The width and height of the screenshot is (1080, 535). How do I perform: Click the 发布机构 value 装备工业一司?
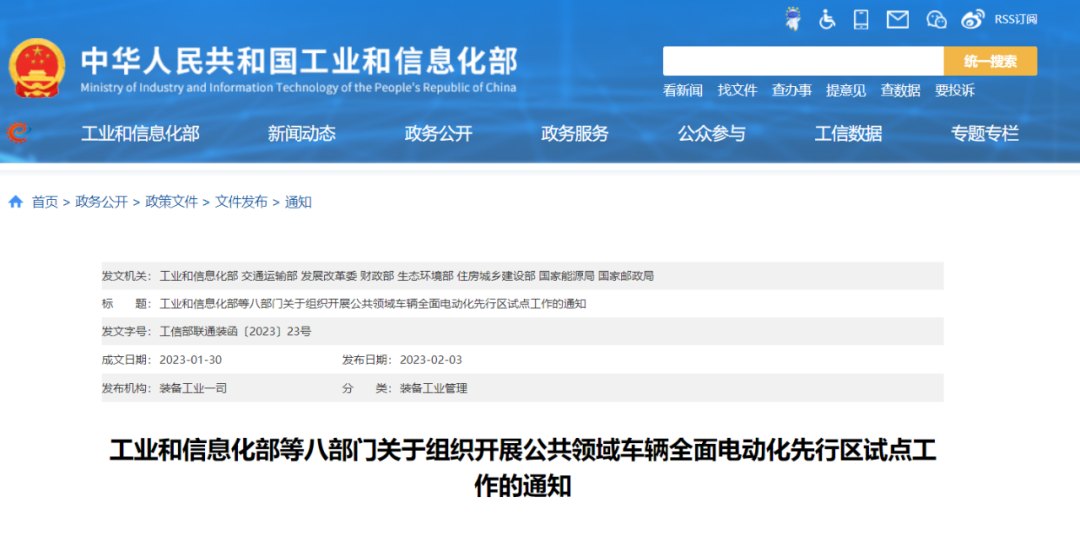tap(193, 388)
